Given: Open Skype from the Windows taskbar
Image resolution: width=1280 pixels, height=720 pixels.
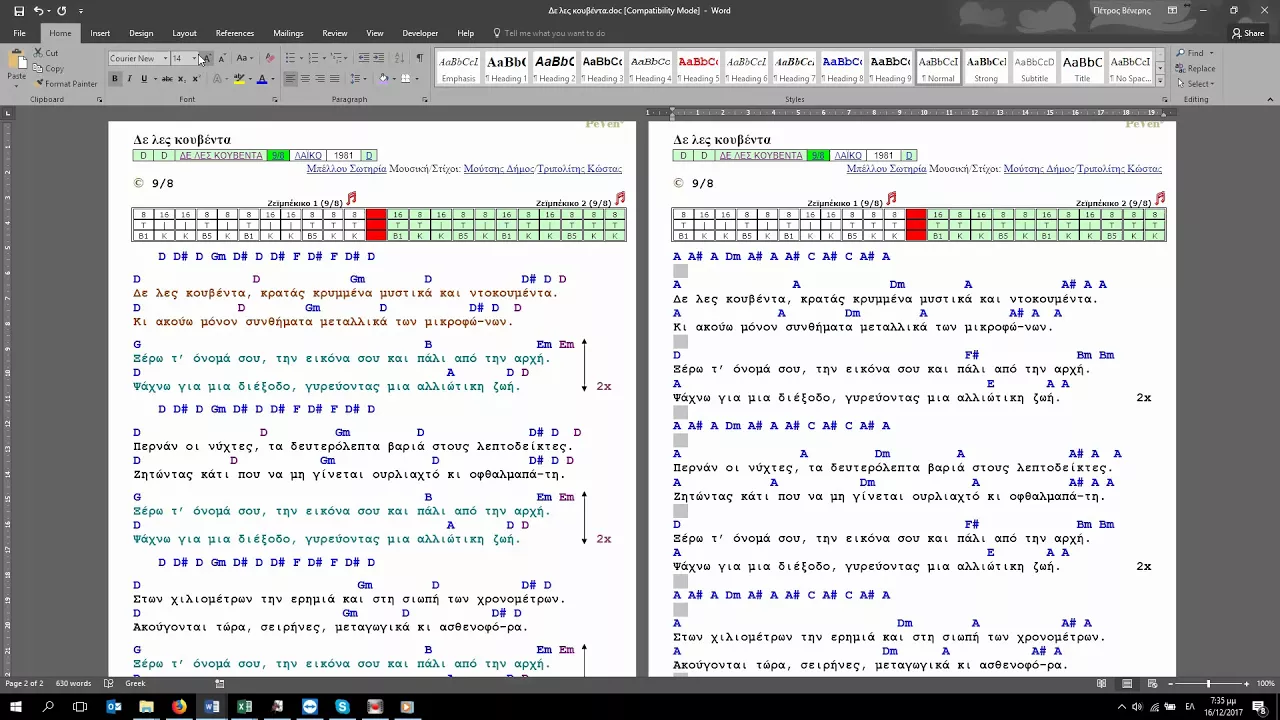Looking at the screenshot, I should (x=342, y=707).
